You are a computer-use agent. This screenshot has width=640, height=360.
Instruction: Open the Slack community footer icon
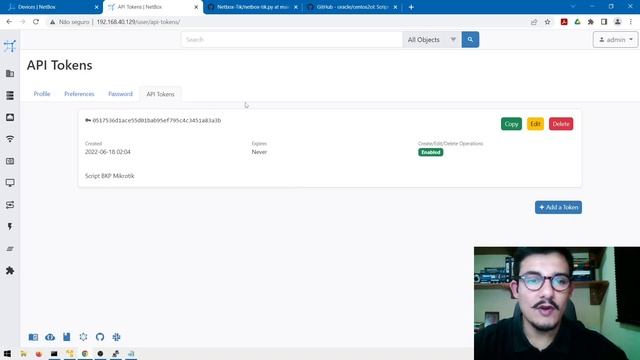tap(116, 337)
